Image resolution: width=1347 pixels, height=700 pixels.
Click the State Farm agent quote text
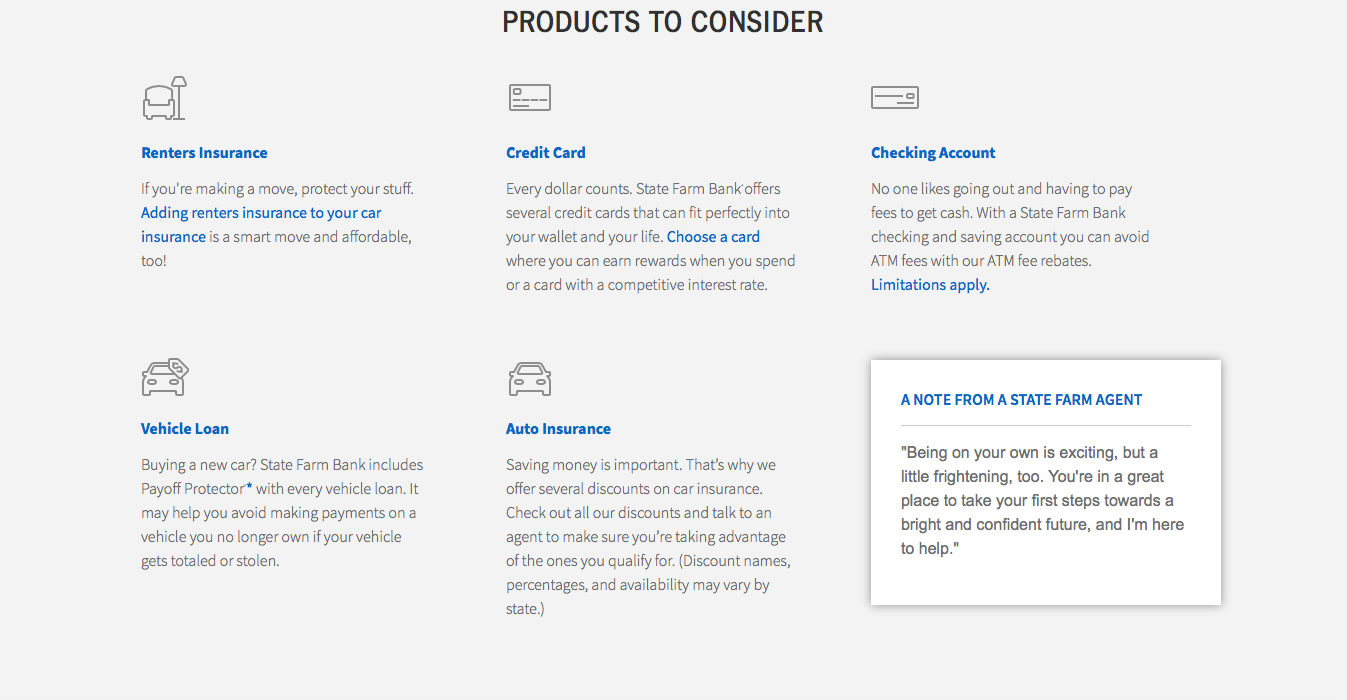pyautogui.click(x=1042, y=500)
